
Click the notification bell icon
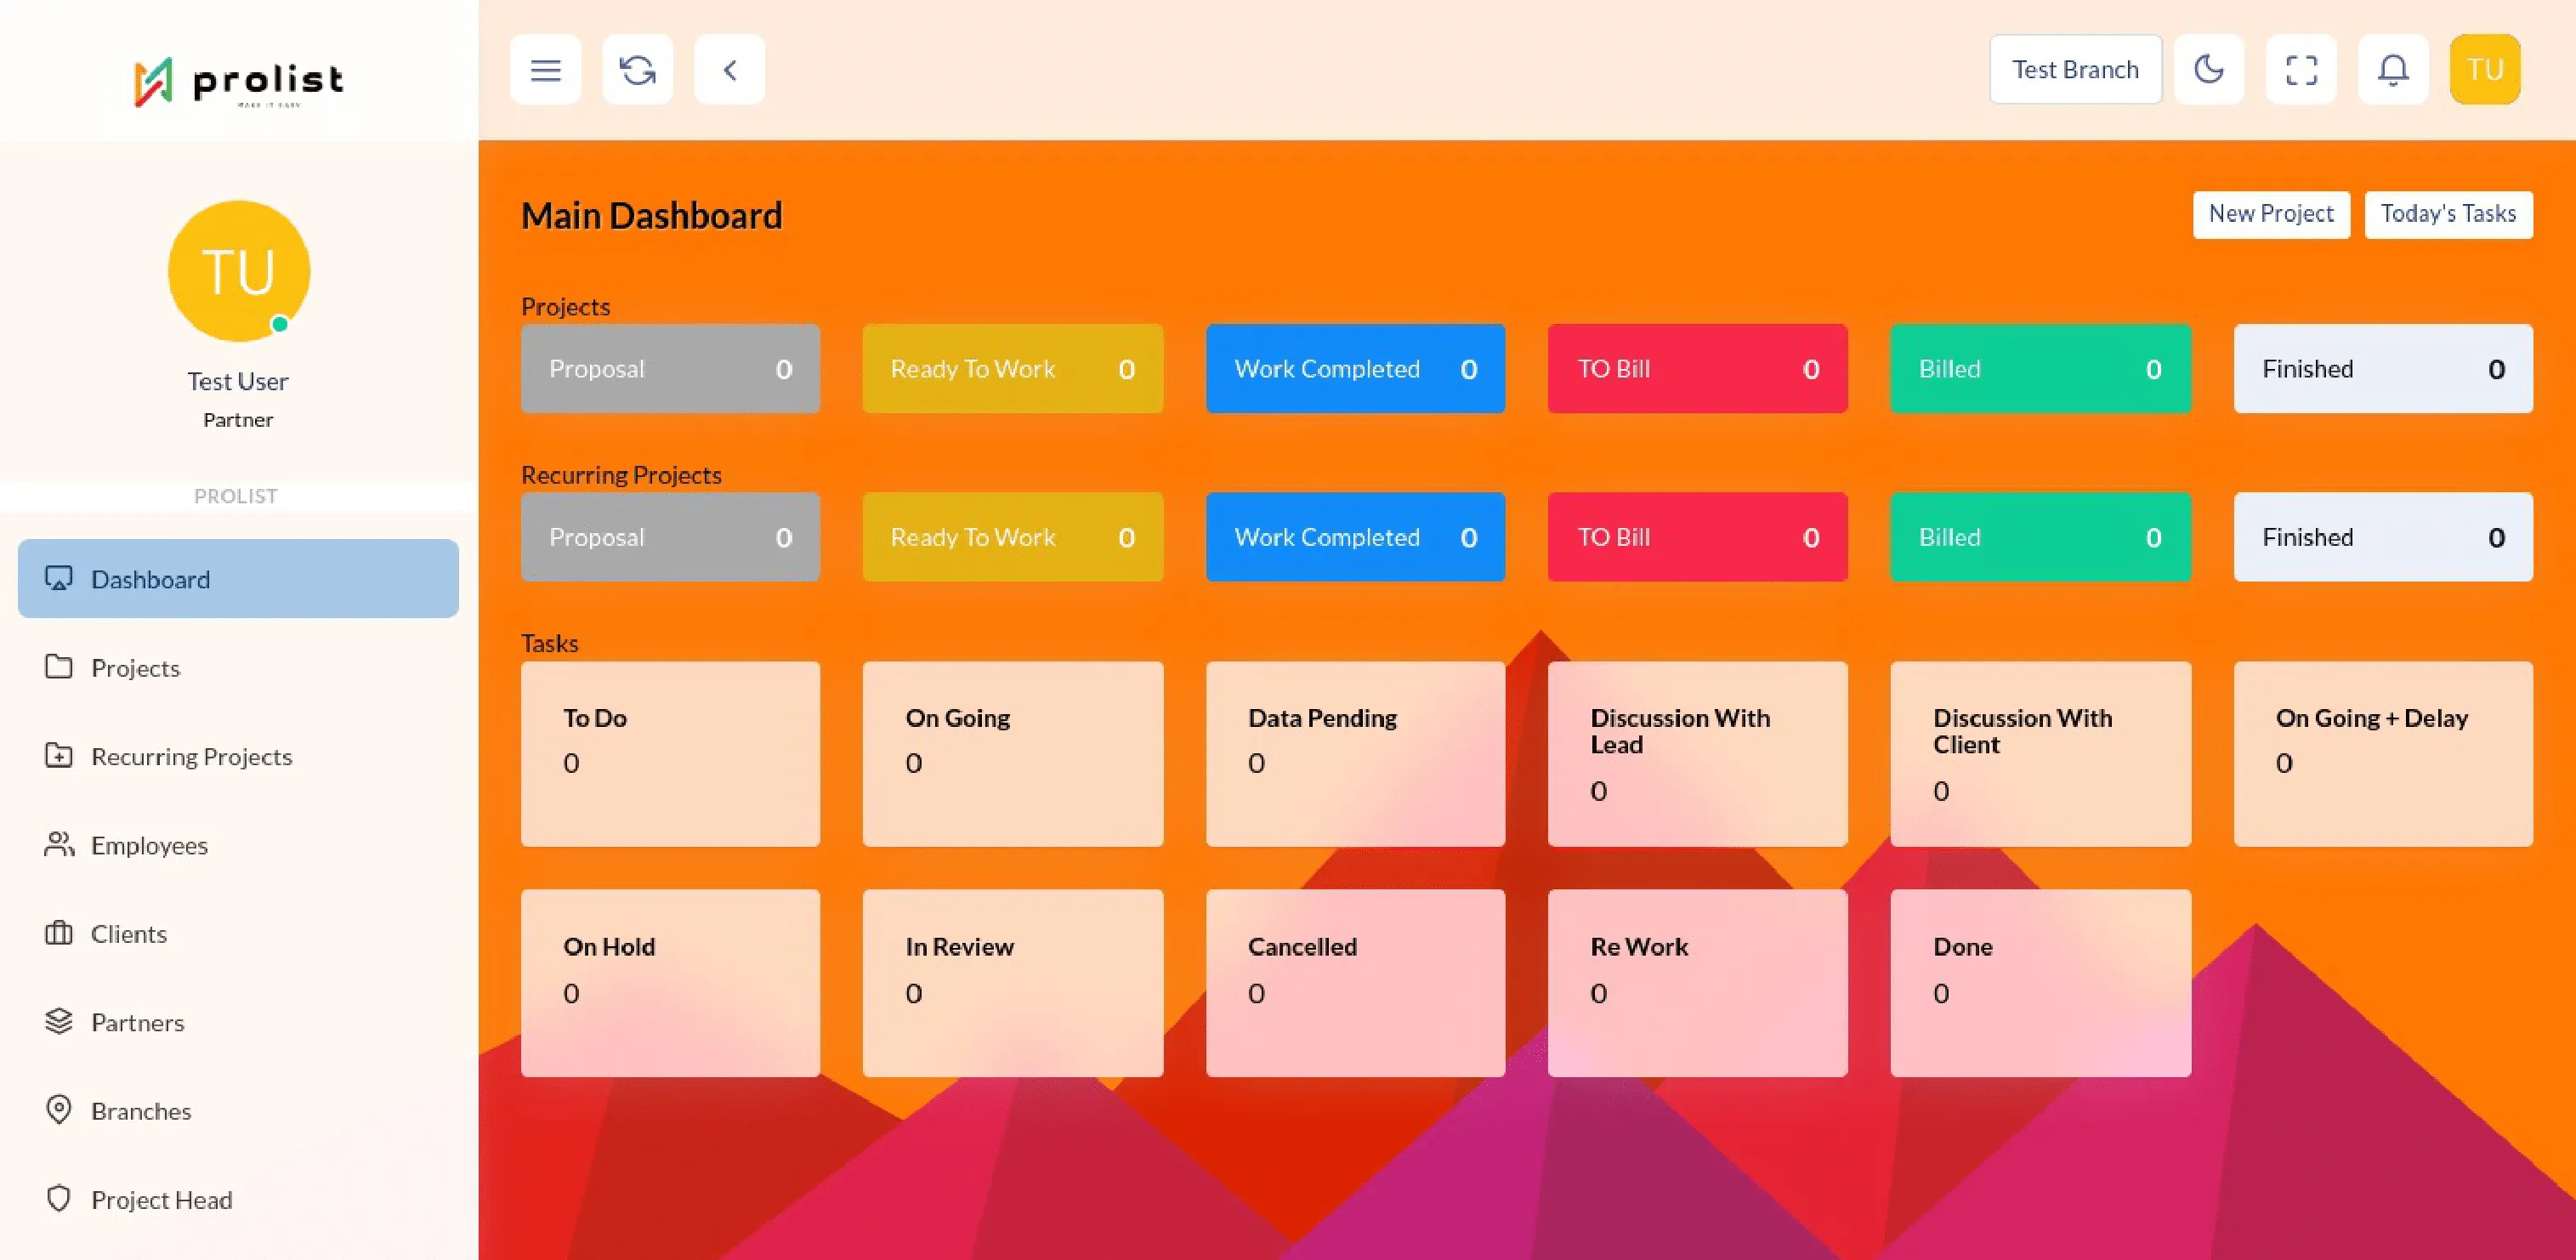pyautogui.click(x=2394, y=69)
